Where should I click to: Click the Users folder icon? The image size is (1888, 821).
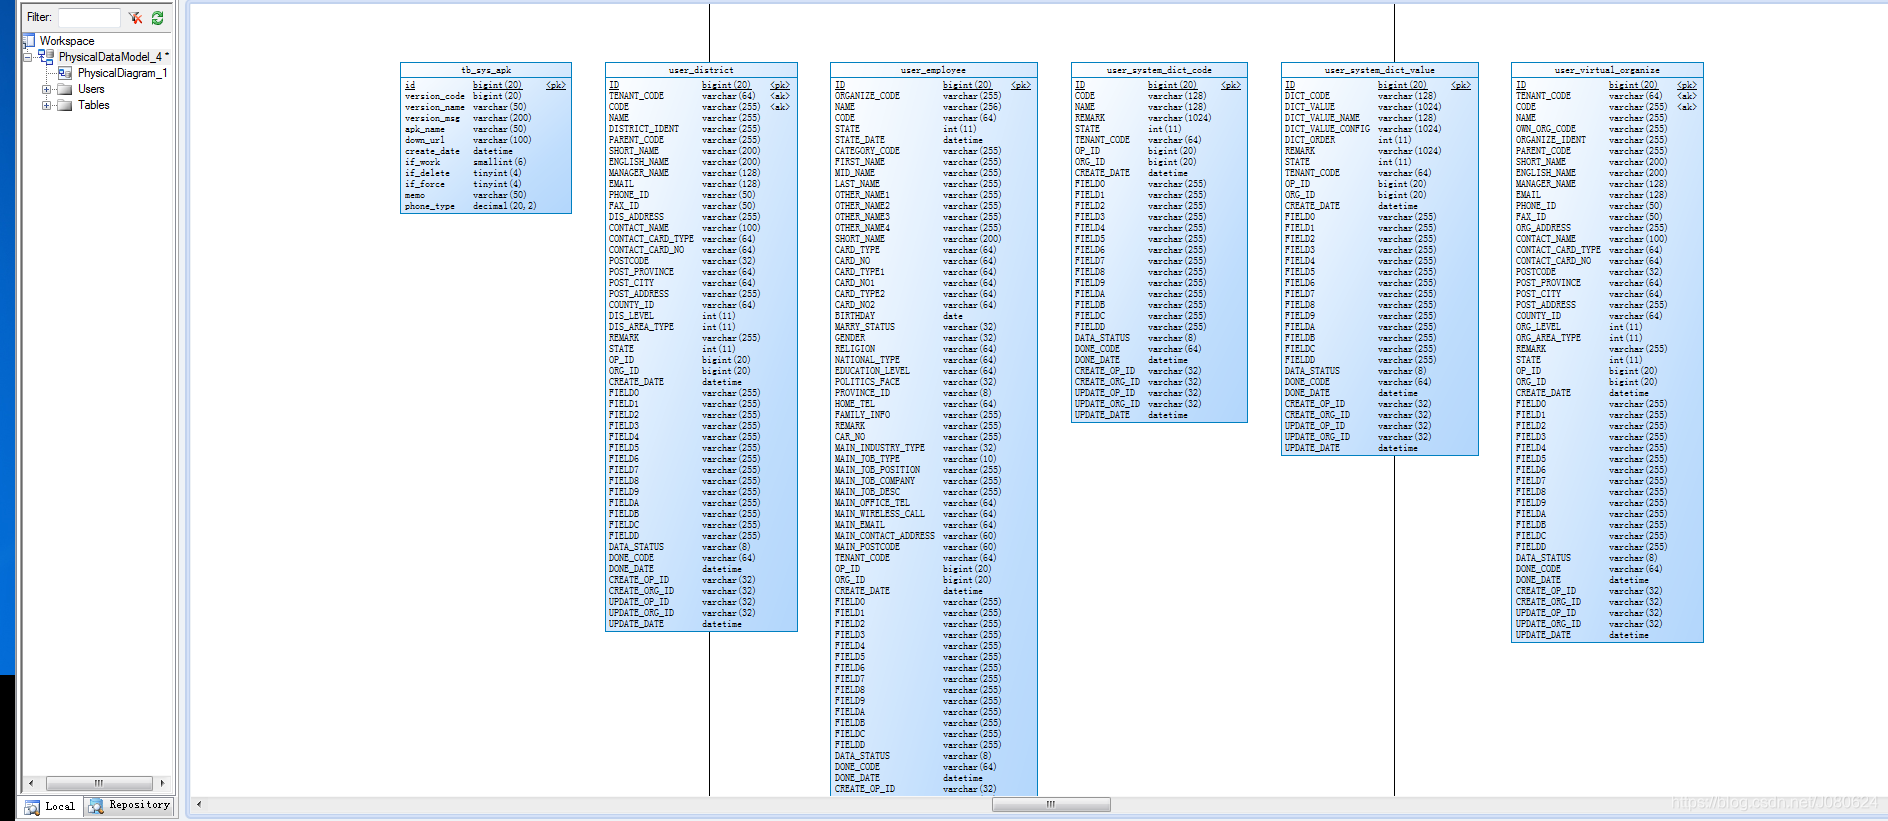tap(65, 89)
